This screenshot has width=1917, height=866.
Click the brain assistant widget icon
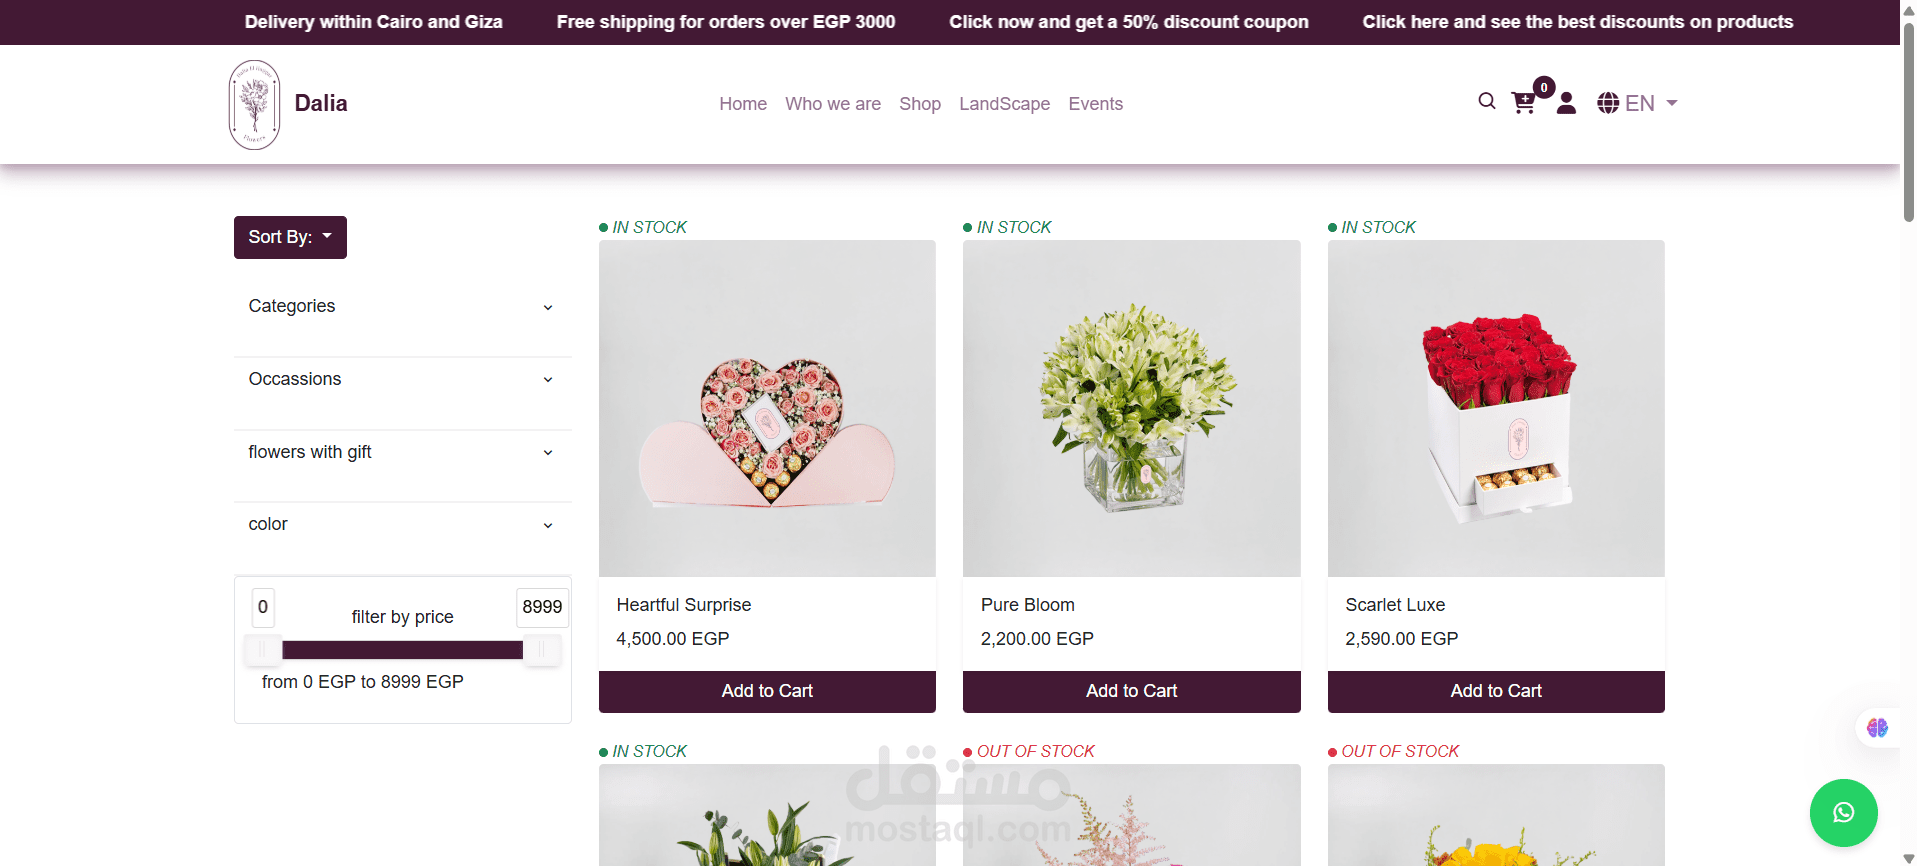pyautogui.click(x=1877, y=728)
